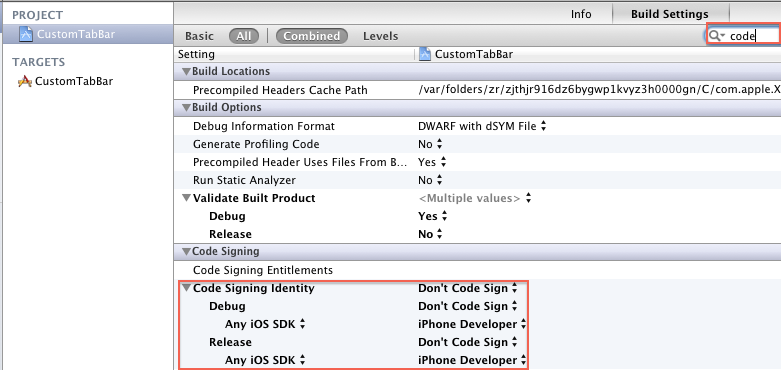The image size is (781, 370).
Task: Select the Precompiled Header Uses Files setting name
Action: pos(300,162)
